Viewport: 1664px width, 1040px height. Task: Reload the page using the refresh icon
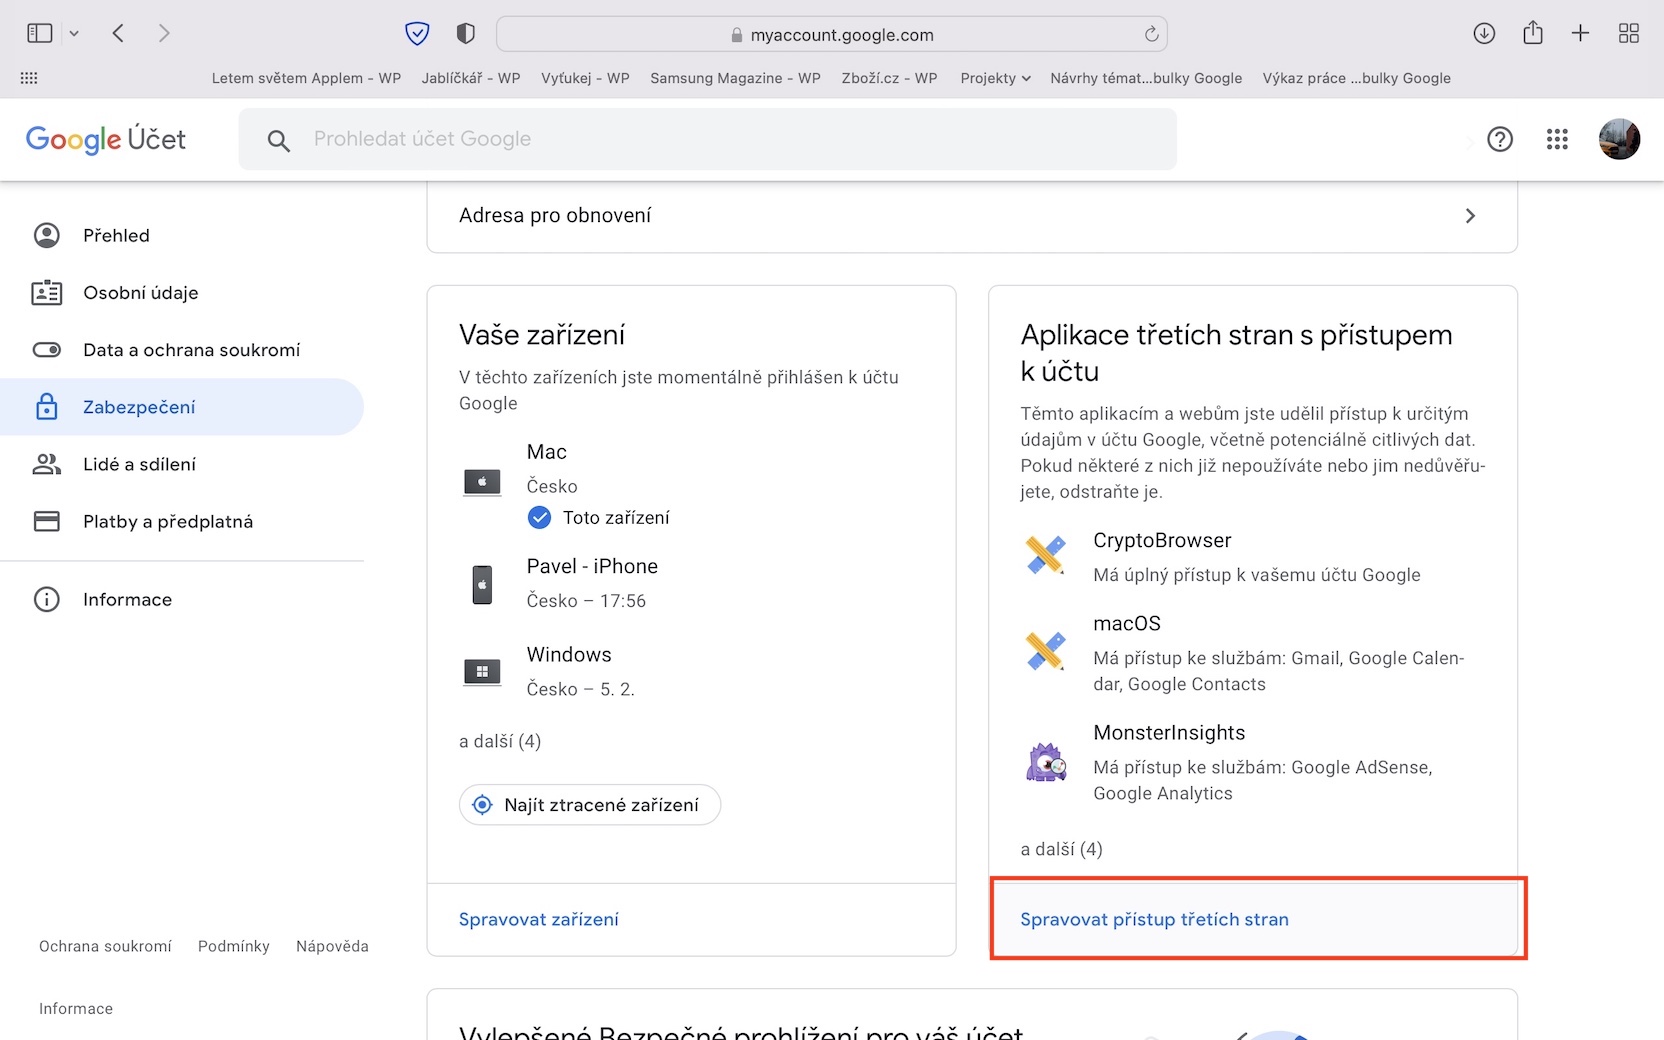pyautogui.click(x=1151, y=35)
